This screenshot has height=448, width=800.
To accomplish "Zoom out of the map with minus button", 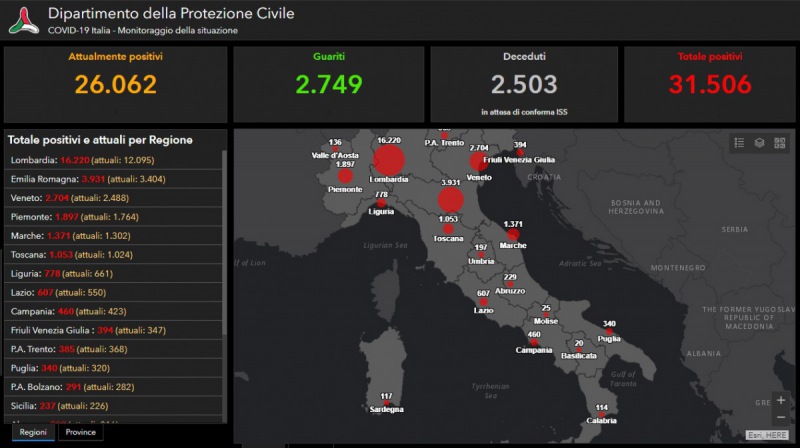I will [781, 417].
